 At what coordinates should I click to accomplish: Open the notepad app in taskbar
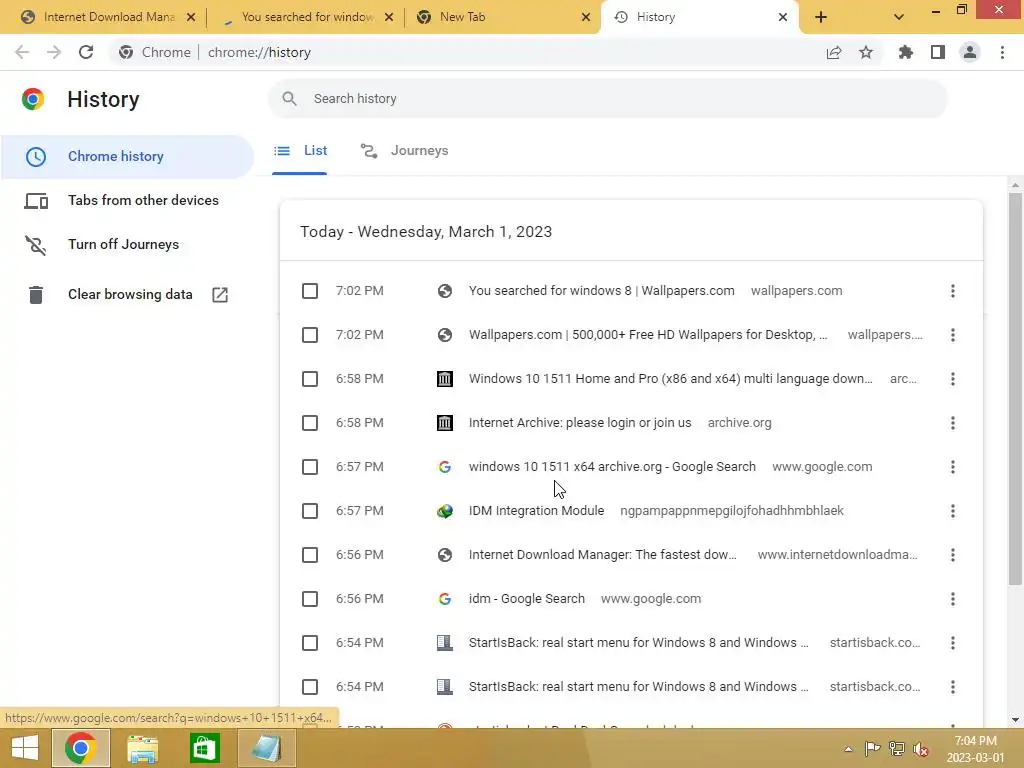[266, 748]
